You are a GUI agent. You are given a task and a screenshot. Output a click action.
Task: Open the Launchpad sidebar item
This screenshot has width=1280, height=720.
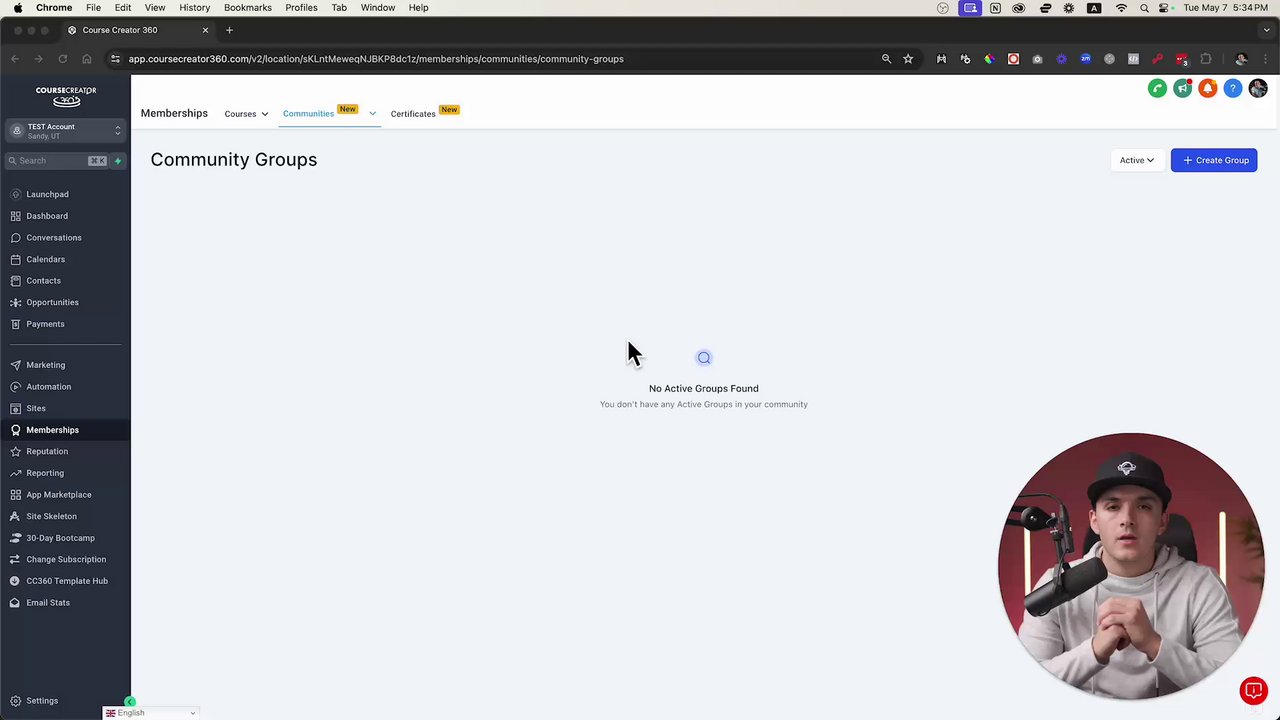[x=47, y=194]
